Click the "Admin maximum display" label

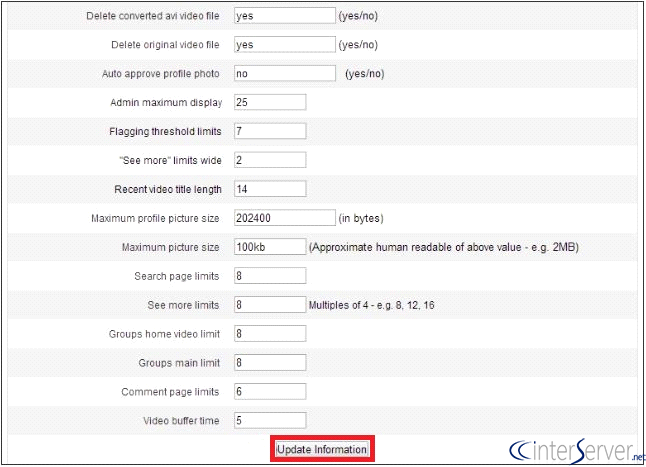tap(166, 103)
